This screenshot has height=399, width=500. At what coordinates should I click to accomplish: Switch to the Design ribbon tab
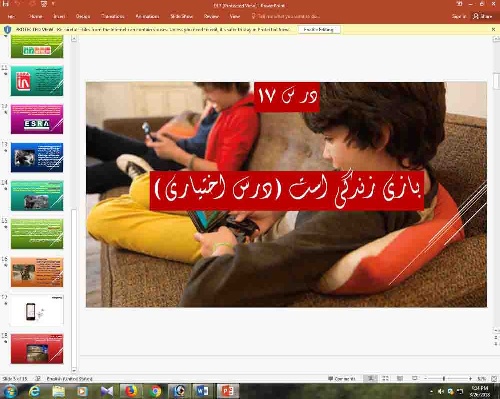point(83,16)
